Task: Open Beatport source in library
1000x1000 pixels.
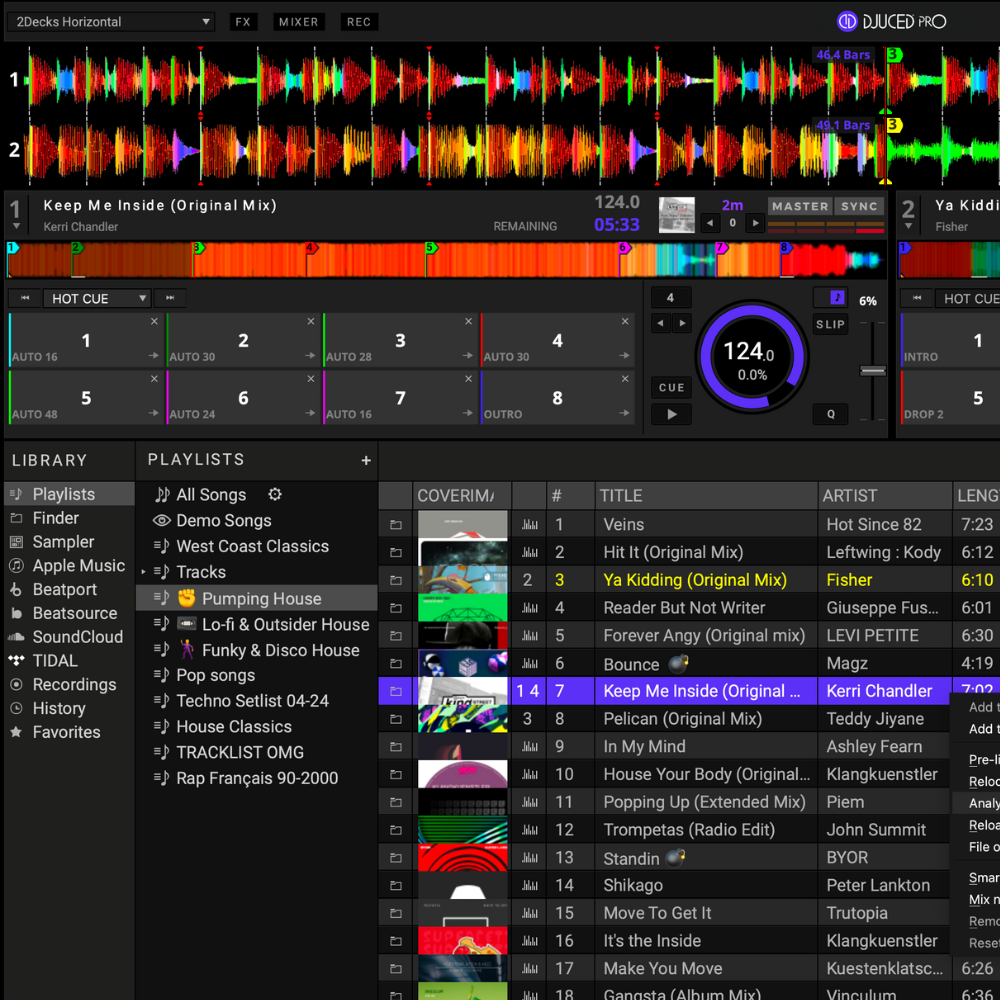Action: coord(64,590)
